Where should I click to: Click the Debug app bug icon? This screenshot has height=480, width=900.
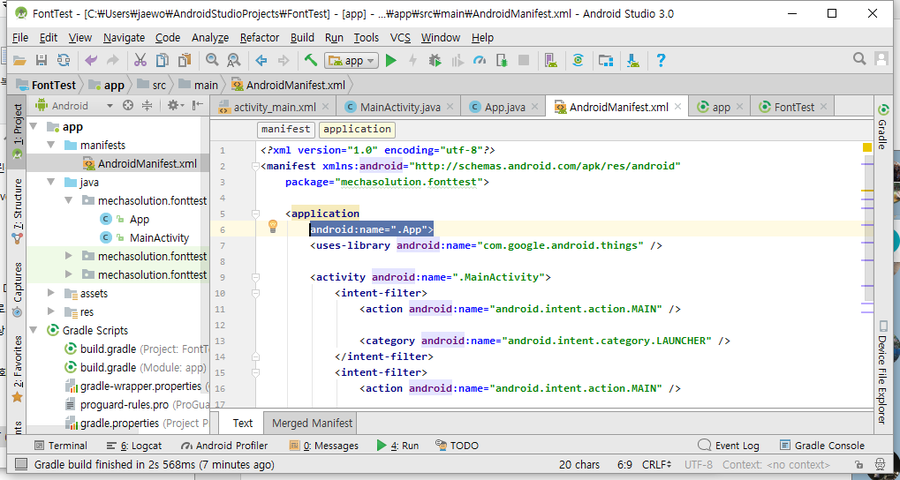(x=435, y=60)
